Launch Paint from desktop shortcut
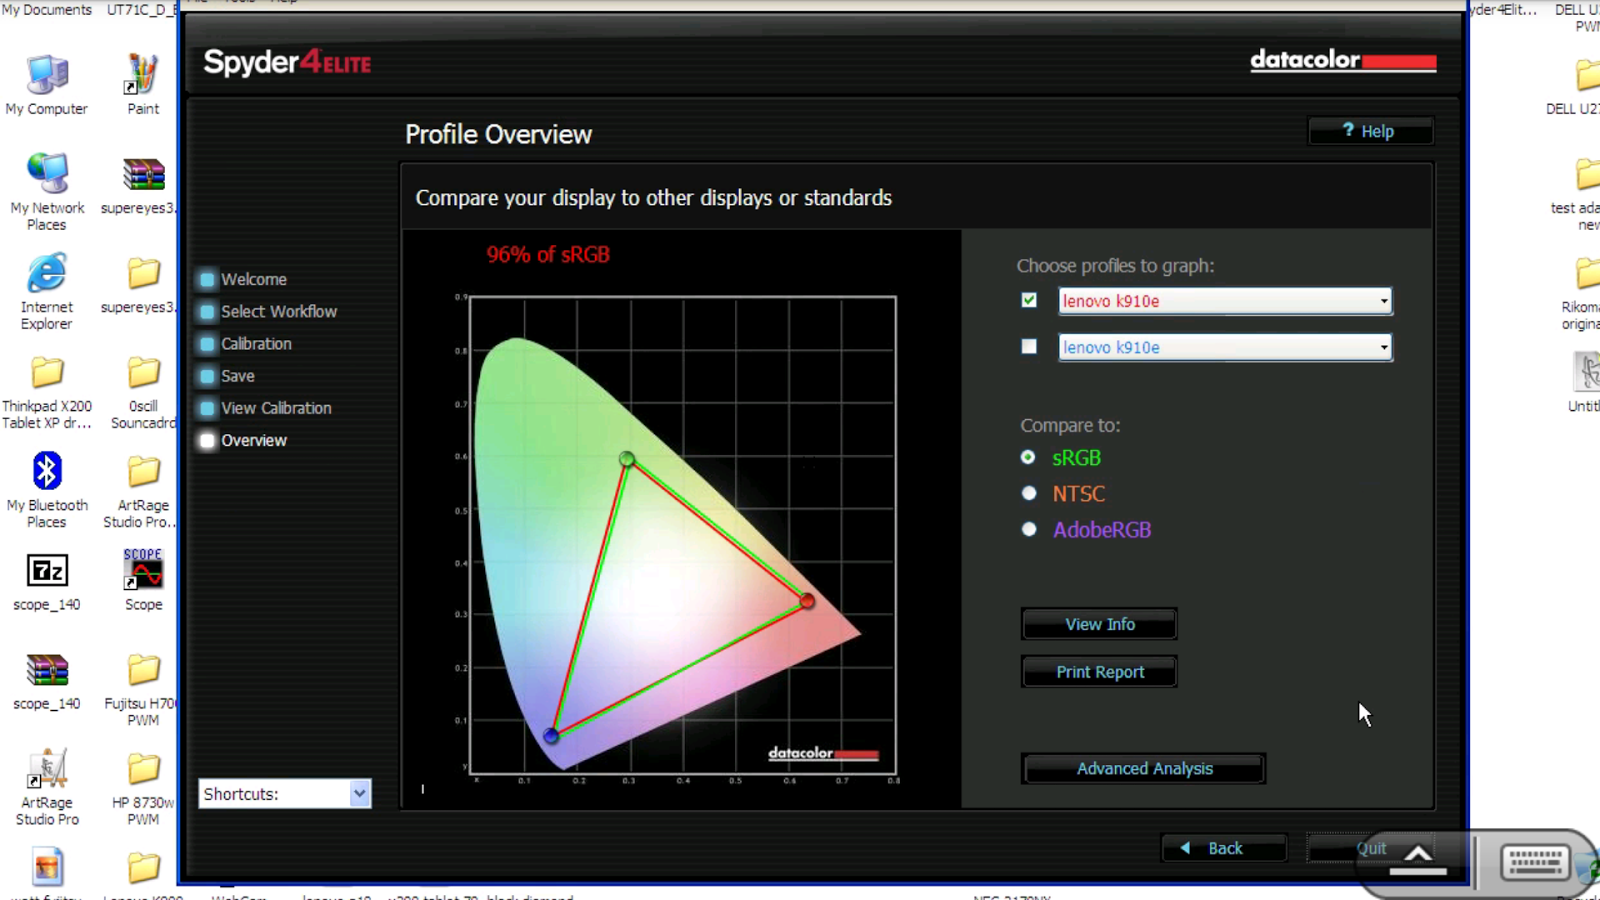Screen dimensions: 1600x900 click(143, 86)
